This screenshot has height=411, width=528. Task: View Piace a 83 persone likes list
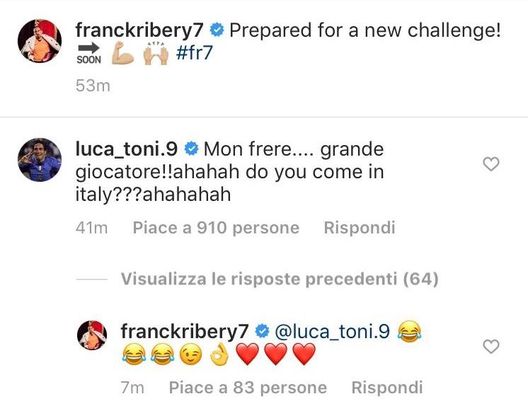[x=248, y=388]
